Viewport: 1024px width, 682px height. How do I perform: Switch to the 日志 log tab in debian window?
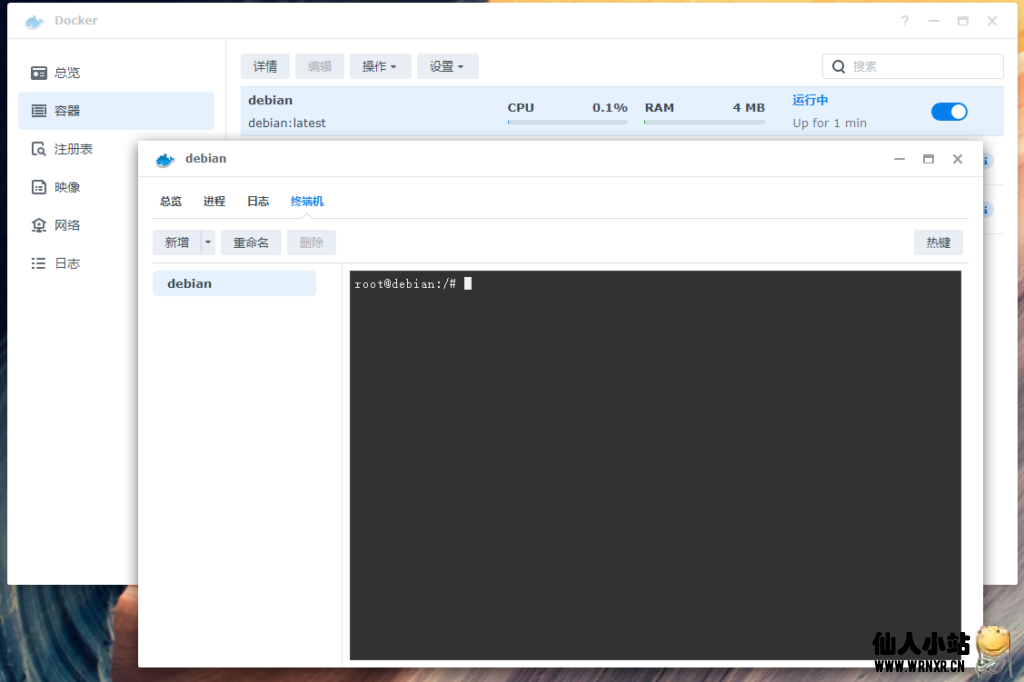pyautogui.click(x=258, y=201)
